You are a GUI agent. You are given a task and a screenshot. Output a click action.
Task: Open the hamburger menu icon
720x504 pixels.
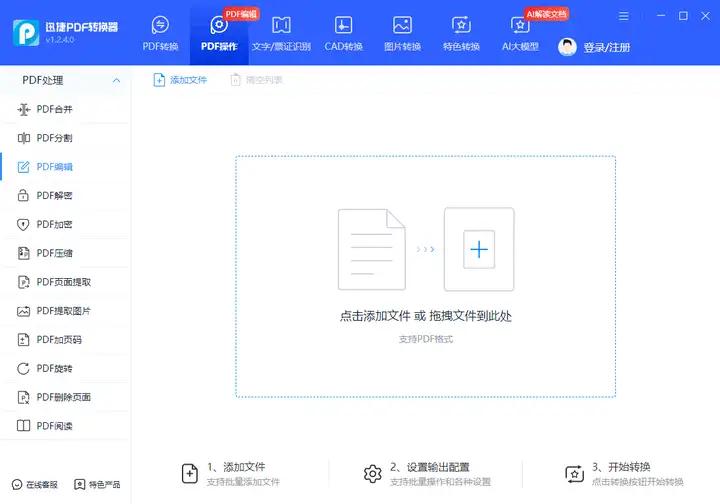[623, 16]
